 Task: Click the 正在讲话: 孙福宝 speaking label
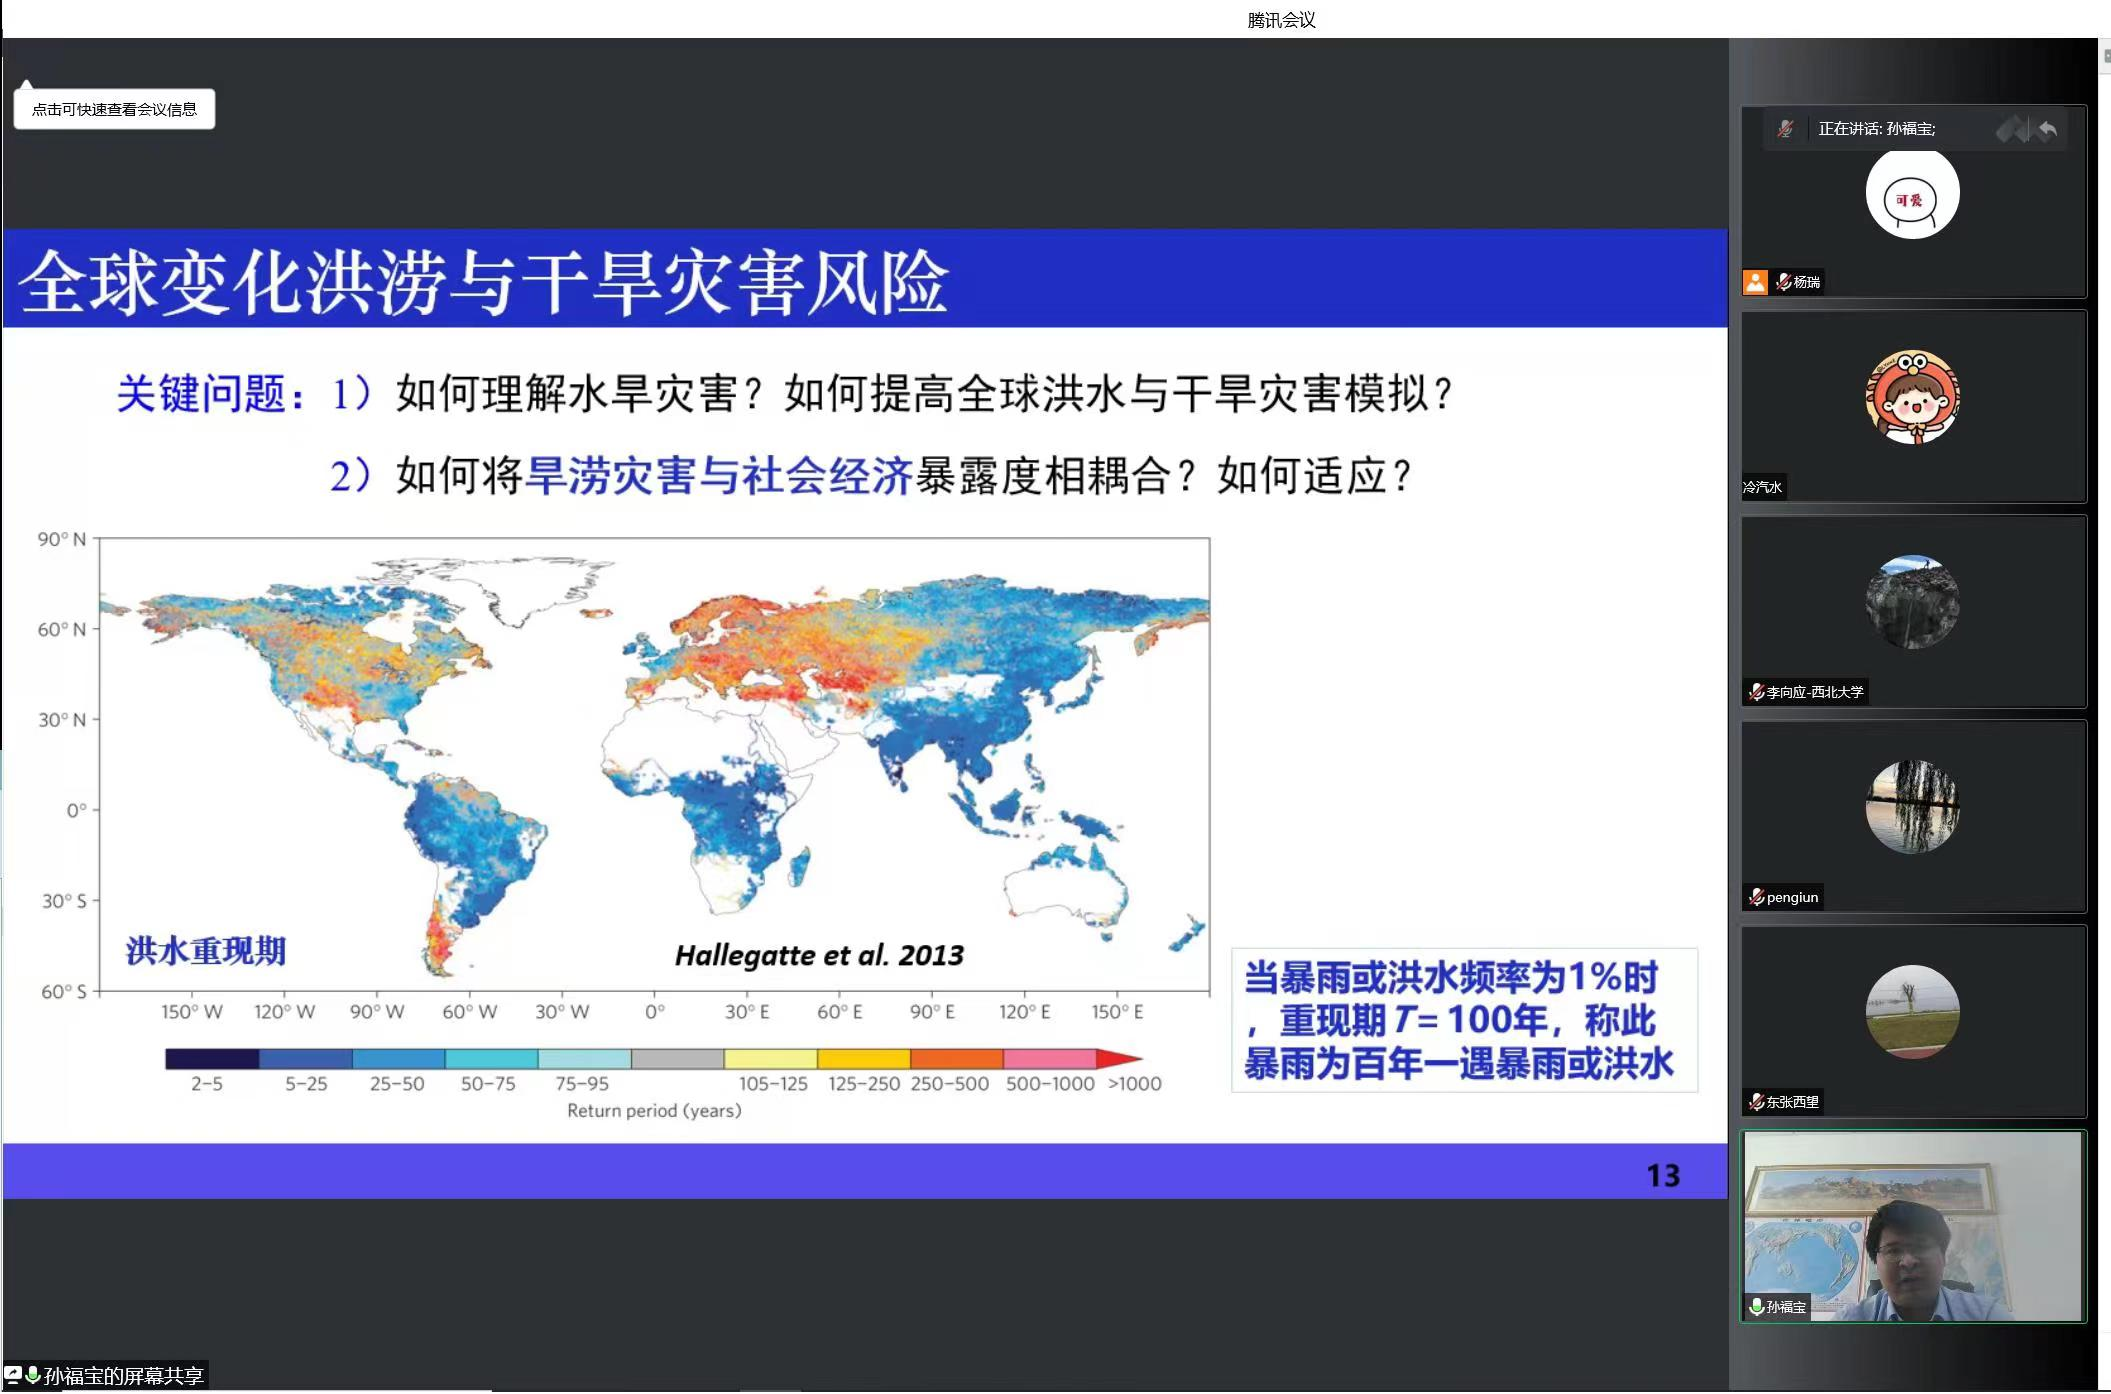point(1876,129)
